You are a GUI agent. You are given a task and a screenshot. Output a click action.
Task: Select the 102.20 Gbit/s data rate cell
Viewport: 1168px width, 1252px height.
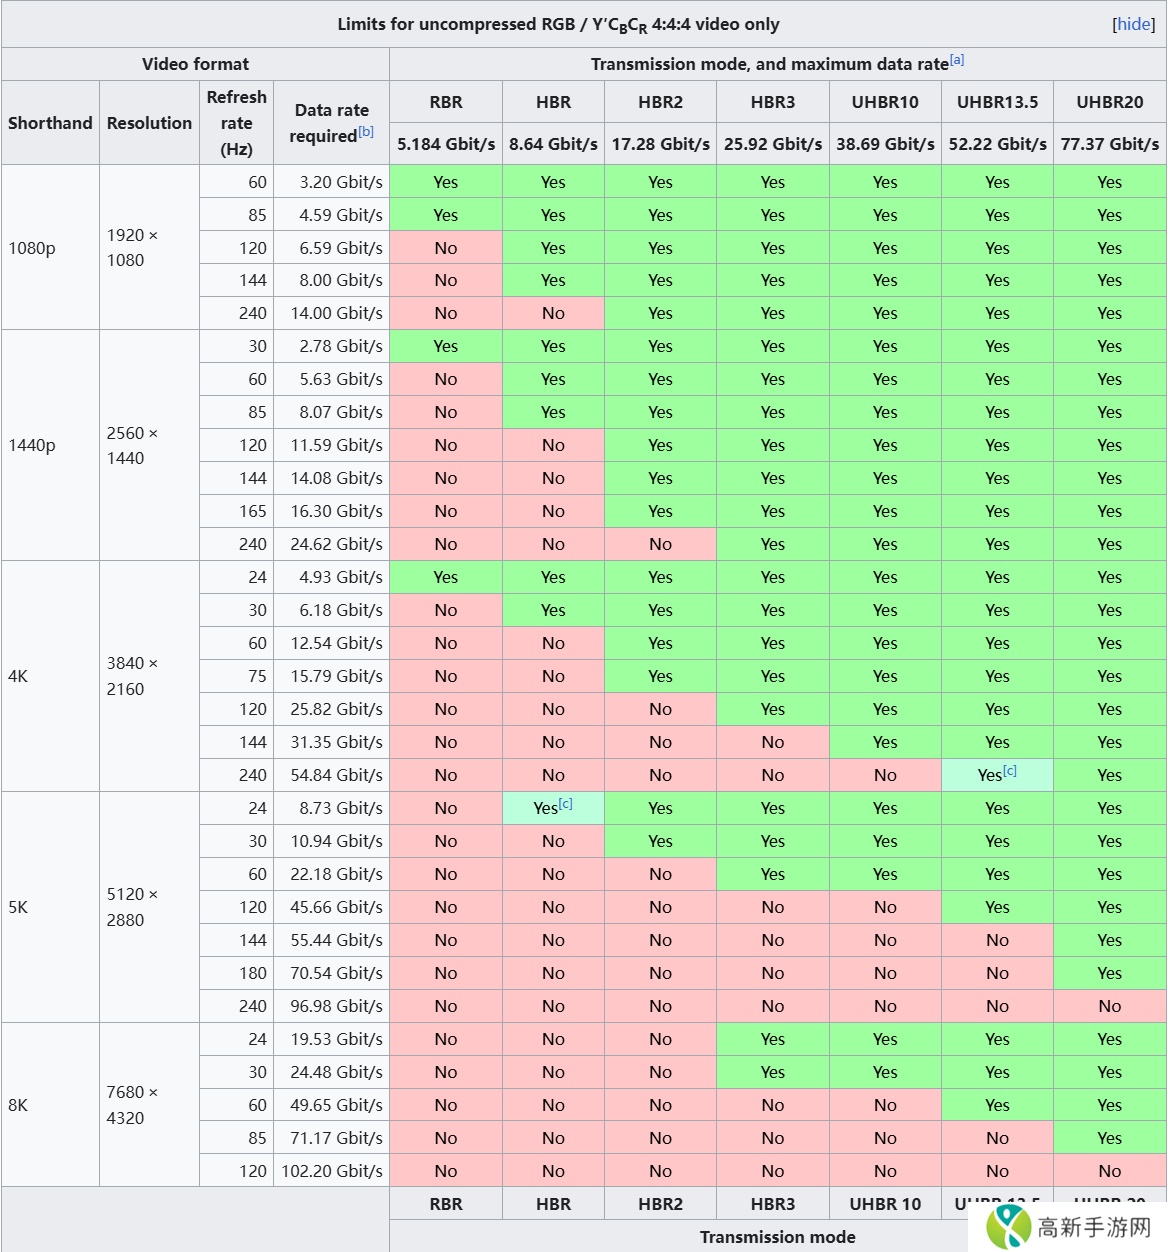(332, 1171)
